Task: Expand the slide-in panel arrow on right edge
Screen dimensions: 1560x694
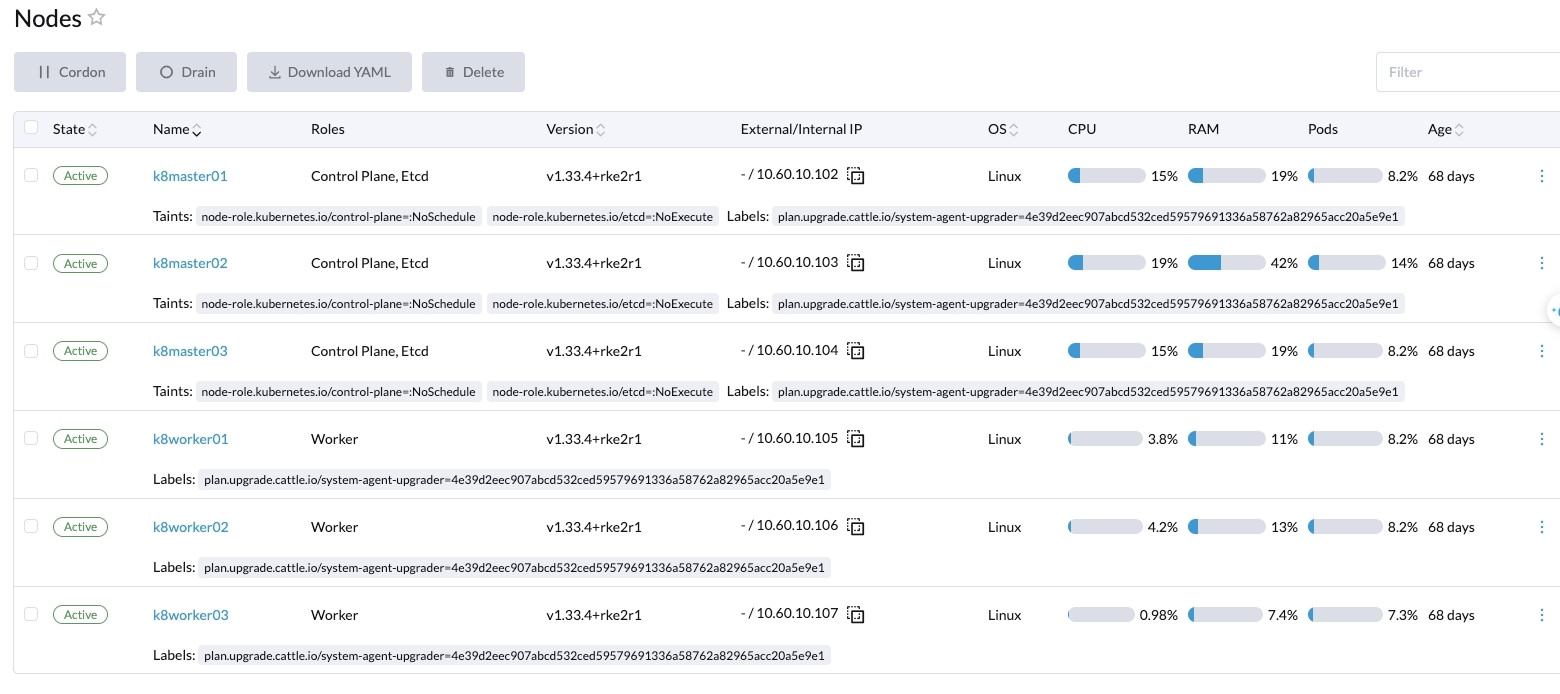Action: (1553, 311)
